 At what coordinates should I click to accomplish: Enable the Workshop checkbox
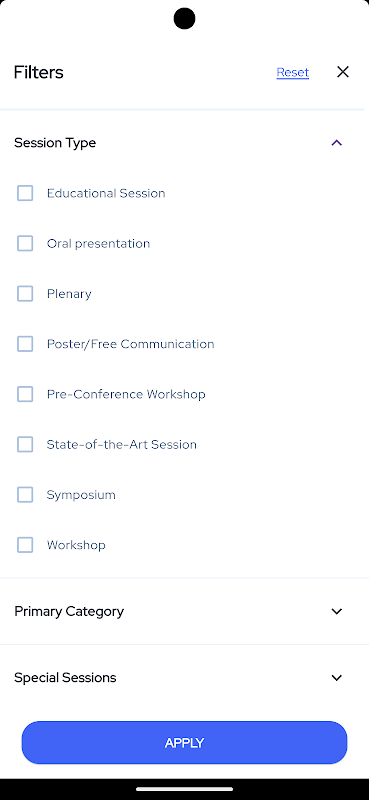coord(25,545)
